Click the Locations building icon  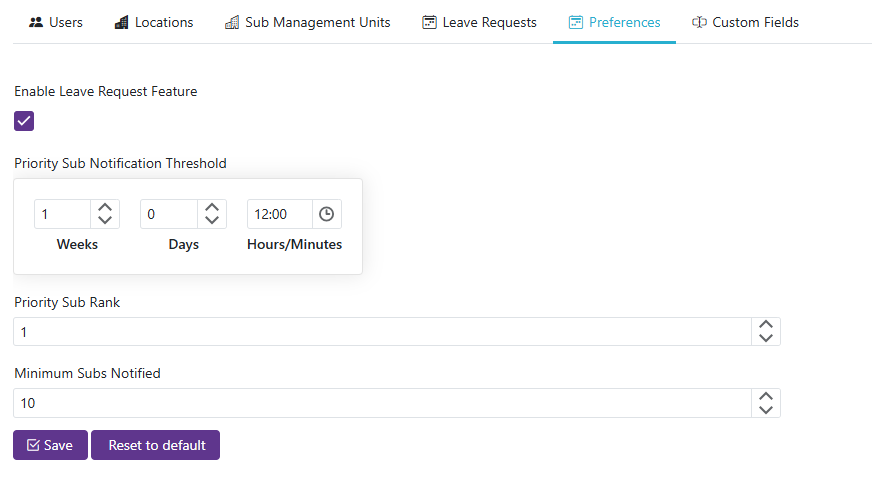[121, 22]
